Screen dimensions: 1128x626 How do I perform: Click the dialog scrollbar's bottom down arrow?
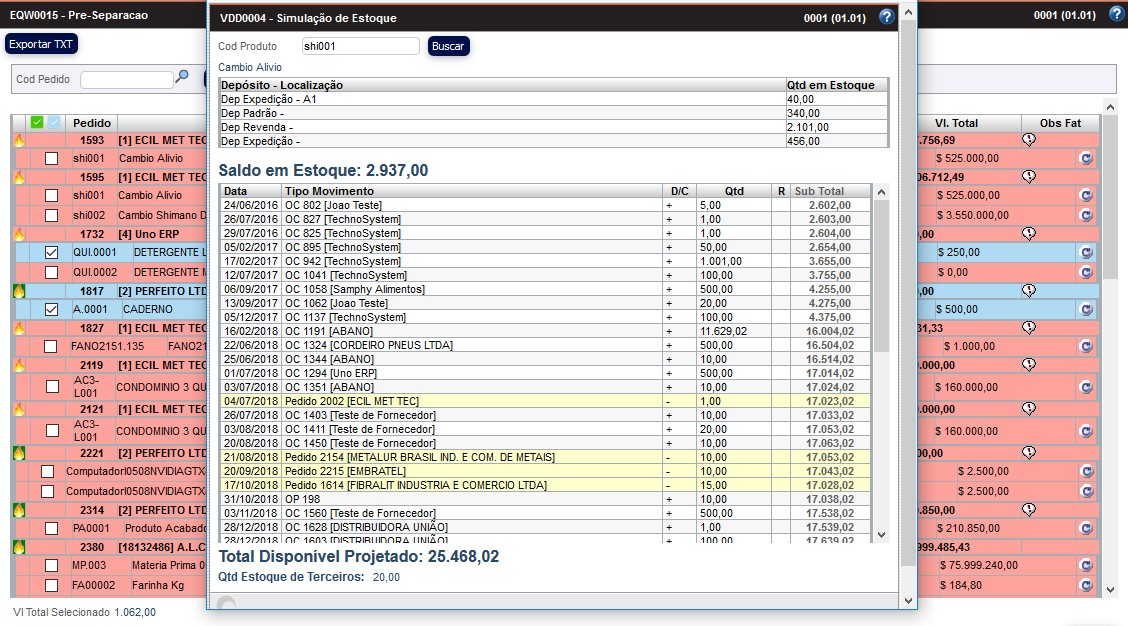[908, 600]
